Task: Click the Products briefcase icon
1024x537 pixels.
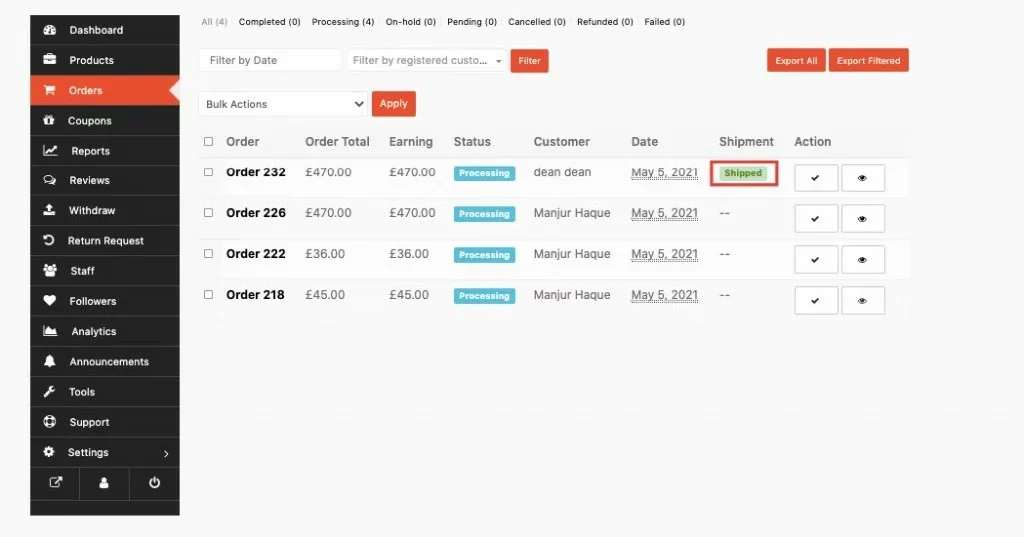Action: coord(50,59)
